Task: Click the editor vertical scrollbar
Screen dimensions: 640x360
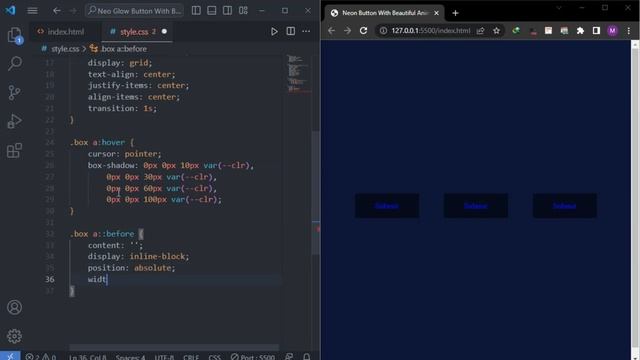Action: (316, 192)
